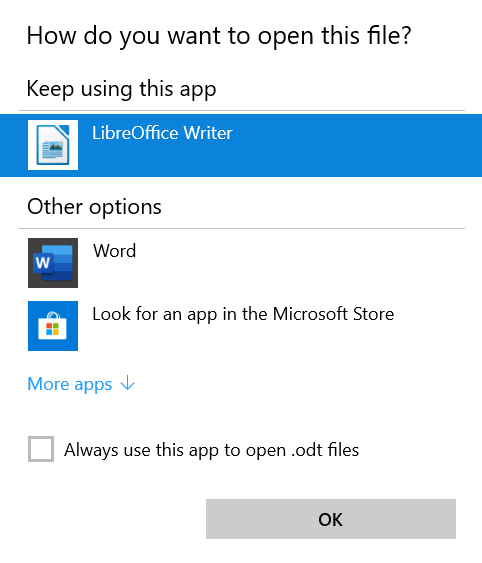
Task: Select the LibreOffice Writer app name
Action: [162, 133]
